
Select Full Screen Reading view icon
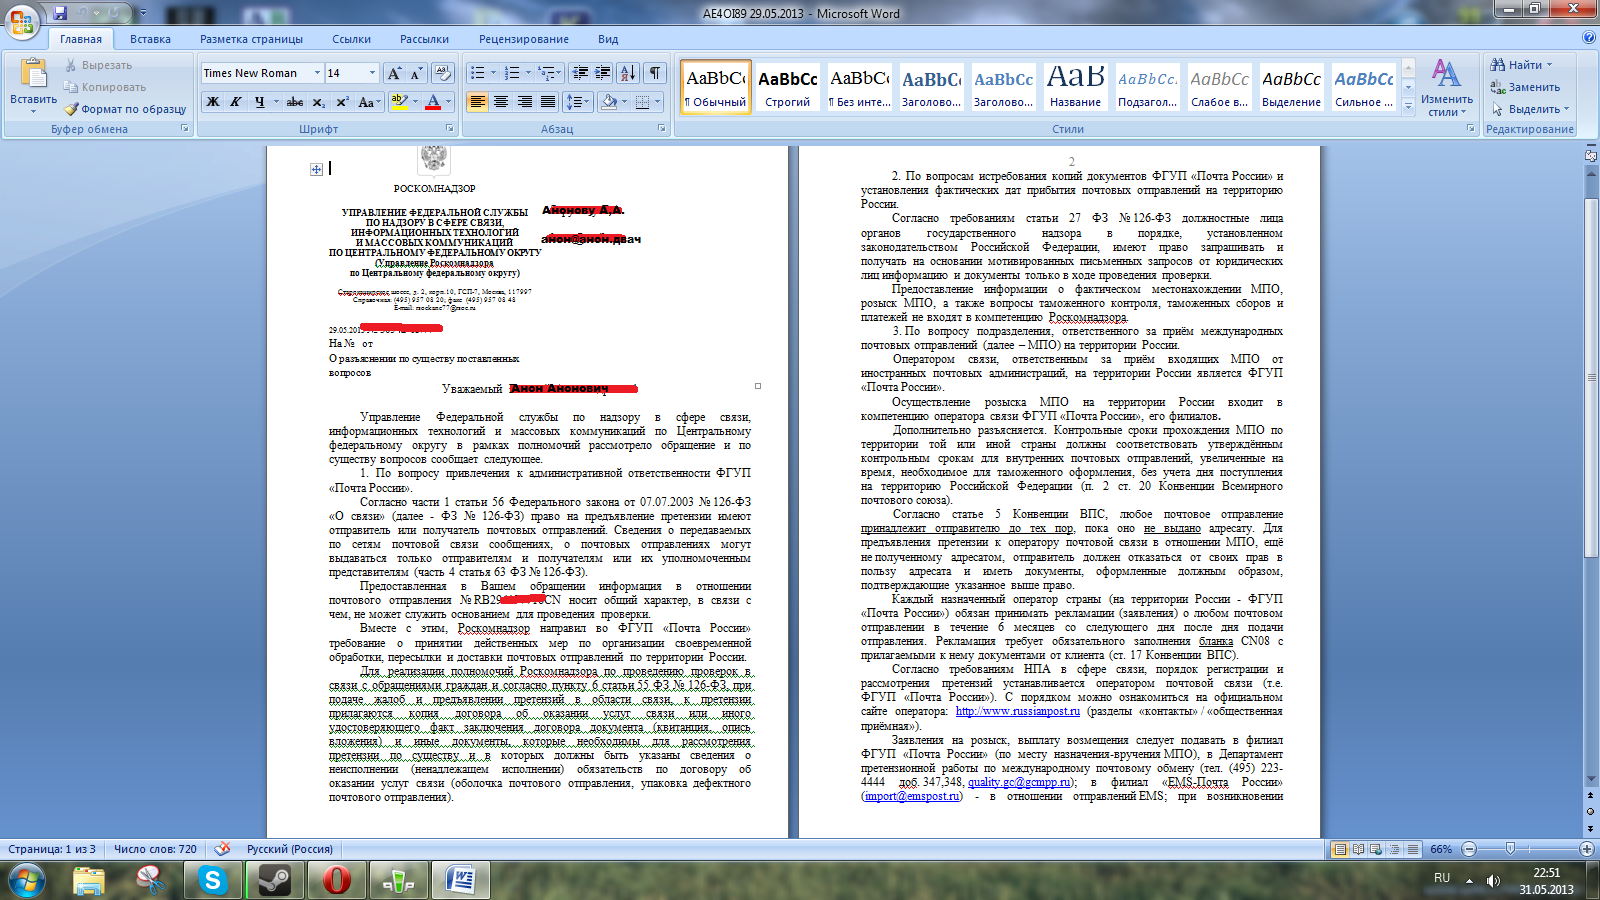click(1358, 849)
